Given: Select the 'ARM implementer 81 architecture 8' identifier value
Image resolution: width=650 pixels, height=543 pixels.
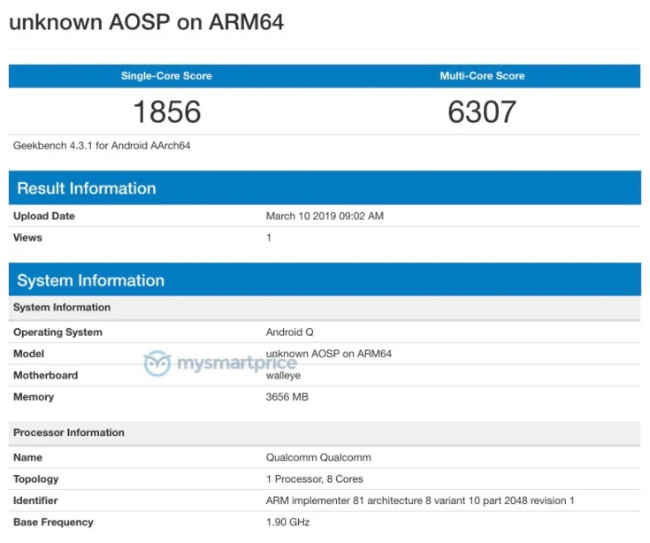Looking at the screenshot, I should (x=420, y=500).
